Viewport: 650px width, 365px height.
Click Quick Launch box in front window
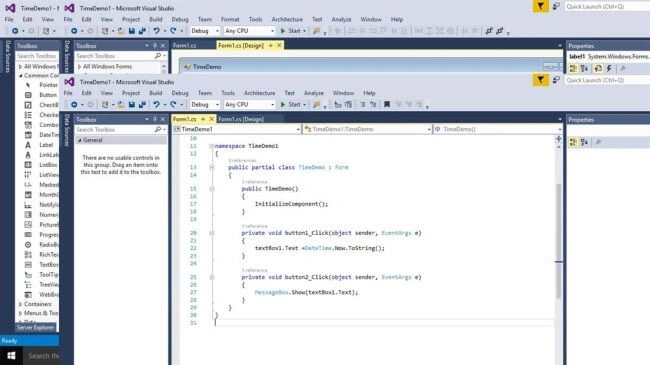pyautogui.click(x=607, y=80)
